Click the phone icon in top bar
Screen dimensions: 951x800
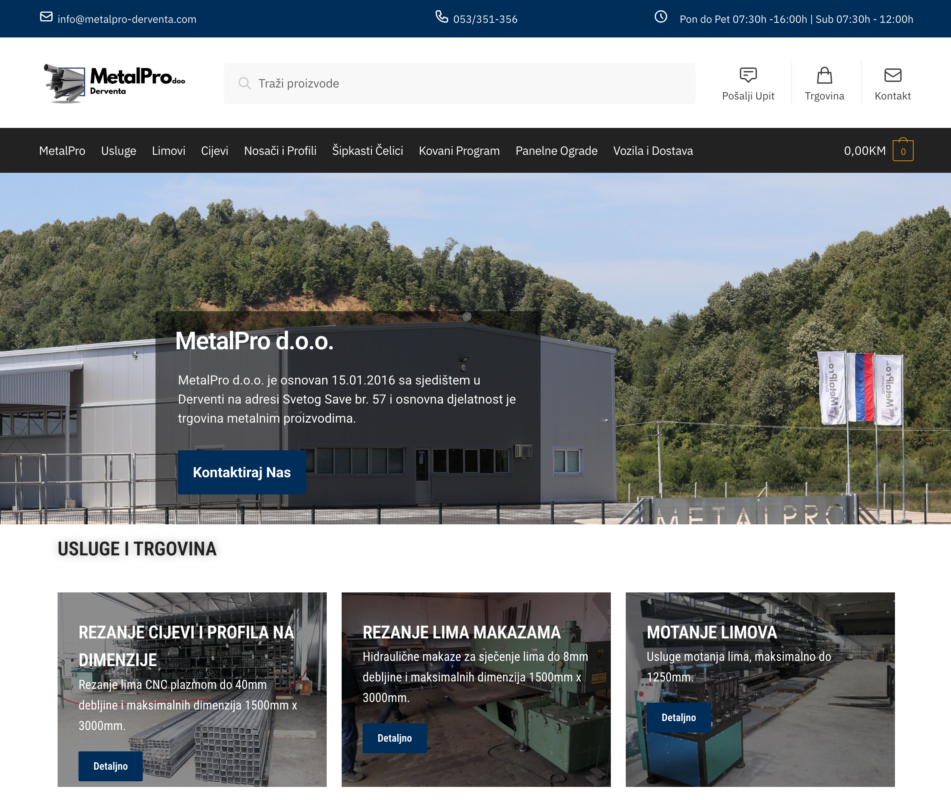tap(442, 17)
